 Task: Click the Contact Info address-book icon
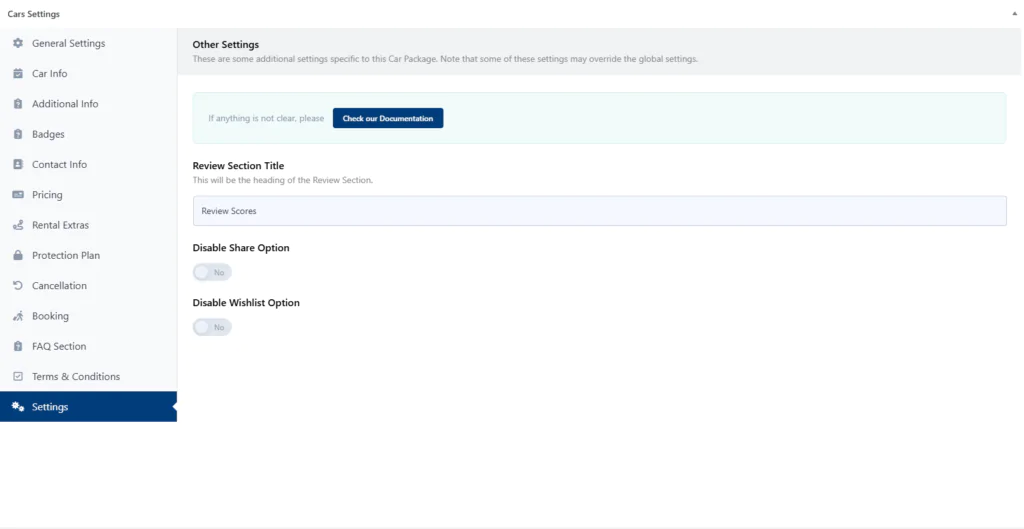pyautogui.click(x=18, y=165)
